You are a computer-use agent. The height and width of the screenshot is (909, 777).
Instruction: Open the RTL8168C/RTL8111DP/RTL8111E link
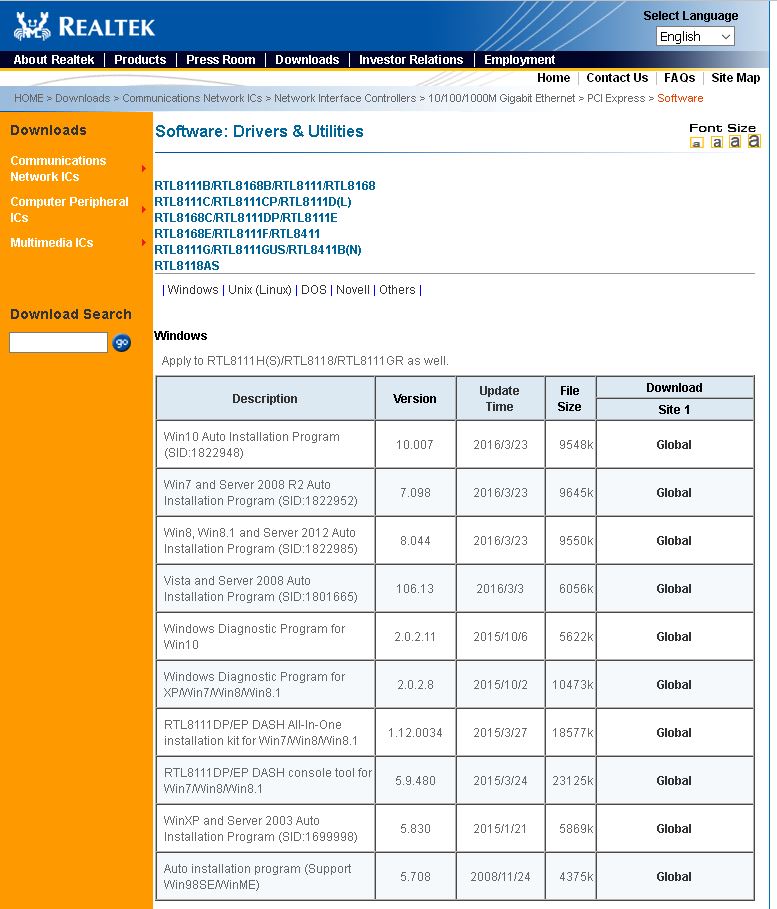[246, 217]
